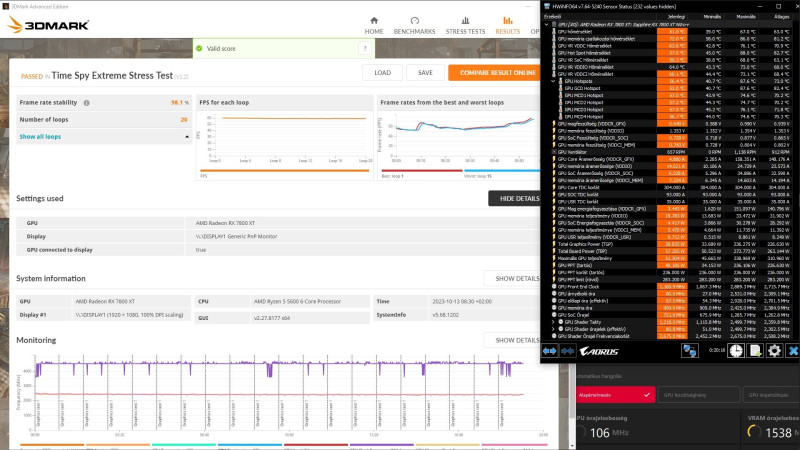Close sensors with the blue X icon

tap(793, 351)
